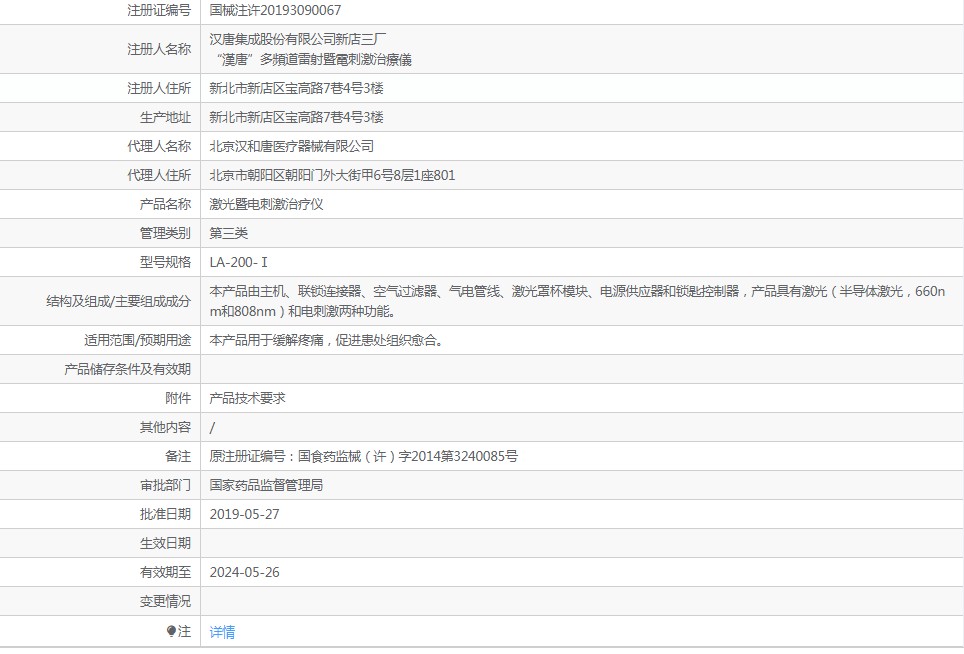Image resolution: width=964 pixels, height=654 pixels.
Task: Click the 注册人名称 label
Action: click(159, 49)
